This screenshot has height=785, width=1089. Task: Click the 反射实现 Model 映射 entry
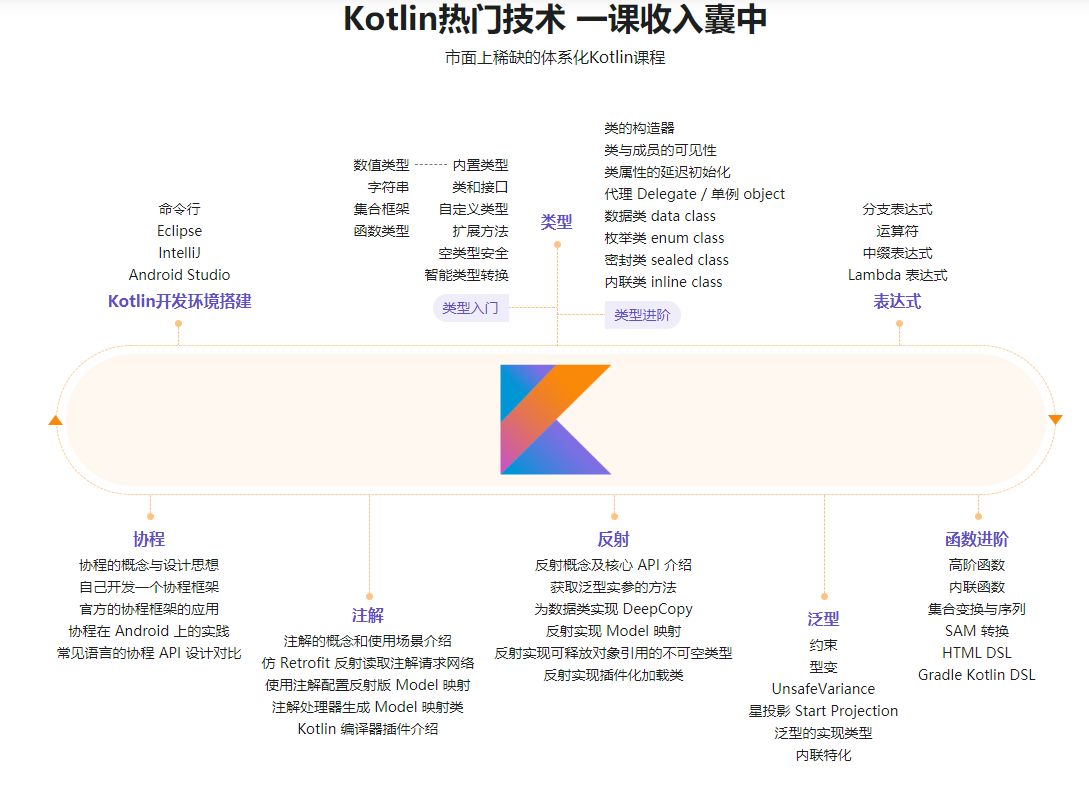613,631
